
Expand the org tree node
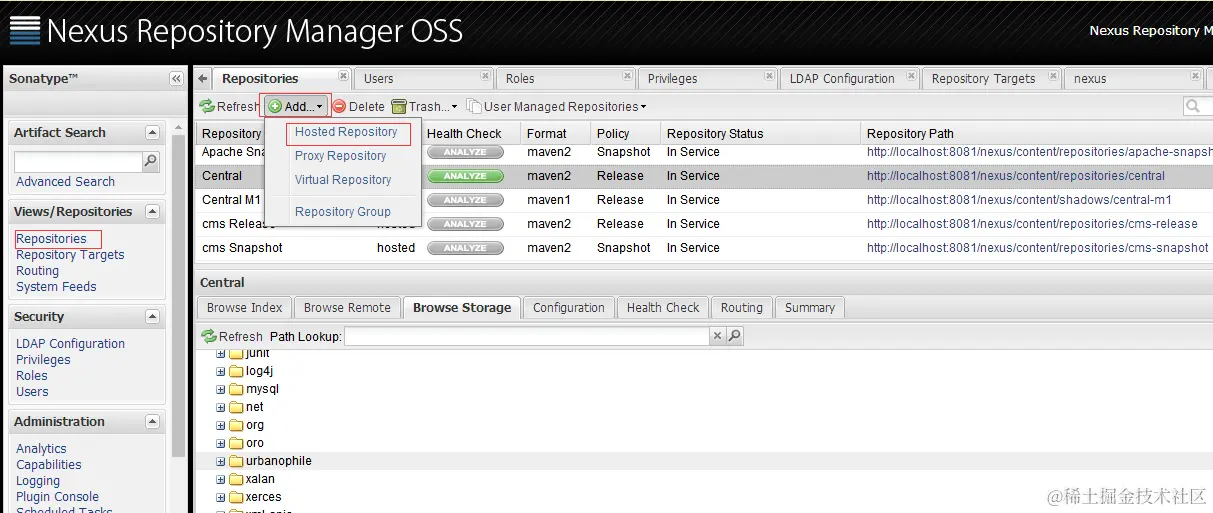pyautogui.click(x=221, y=425)
